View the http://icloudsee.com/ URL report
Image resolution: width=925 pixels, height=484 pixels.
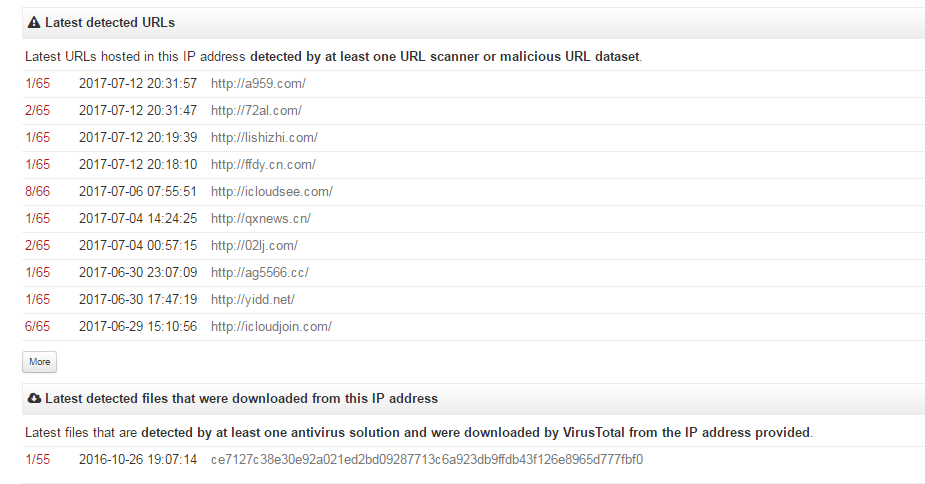272,192
